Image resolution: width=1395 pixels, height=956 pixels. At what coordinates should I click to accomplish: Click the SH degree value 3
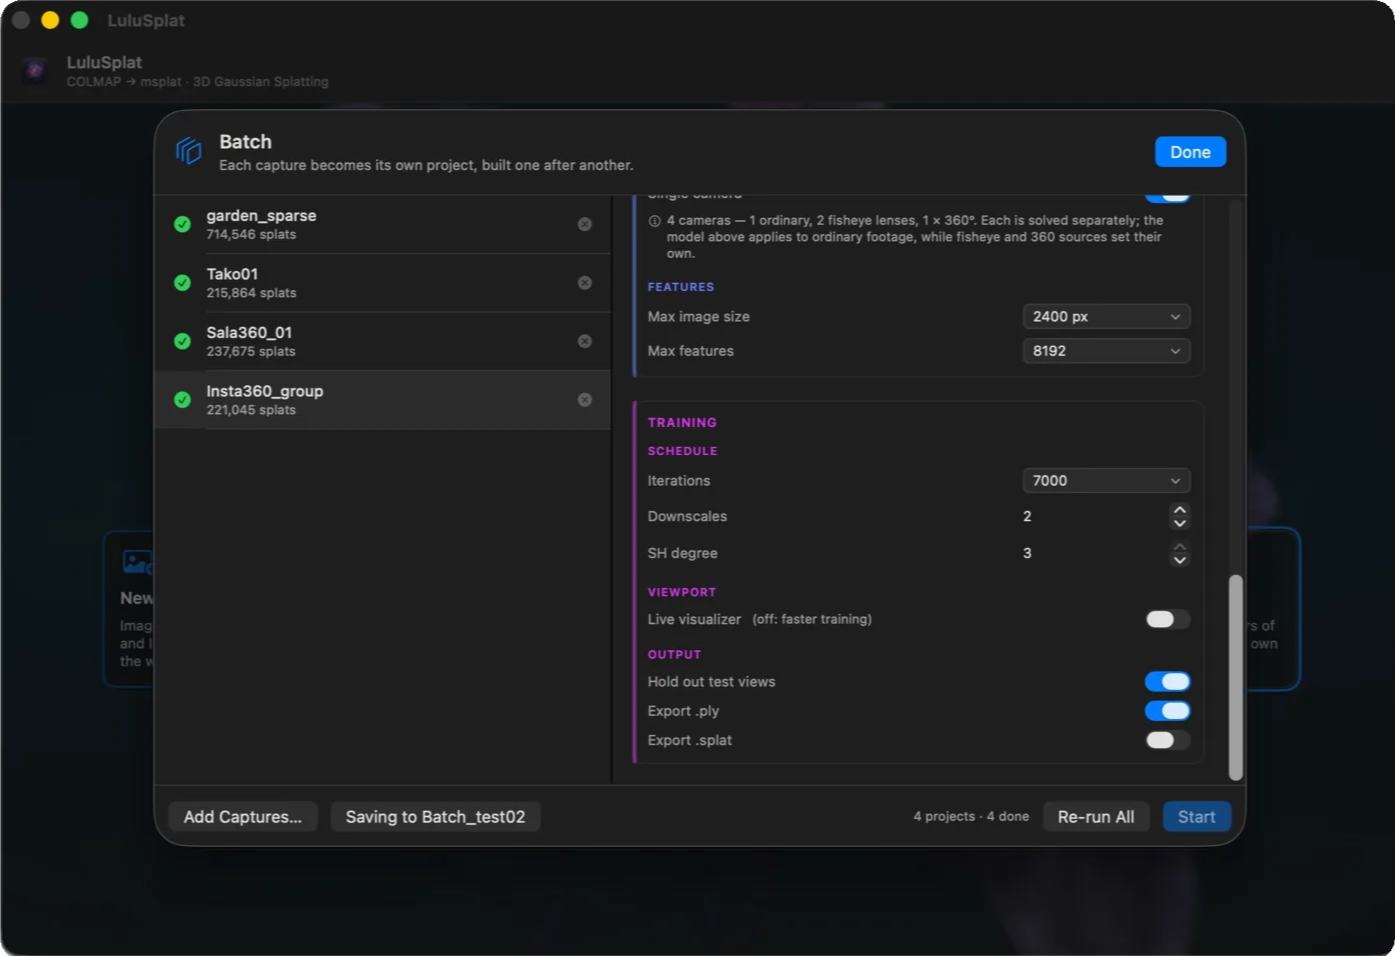(1027, 553)
